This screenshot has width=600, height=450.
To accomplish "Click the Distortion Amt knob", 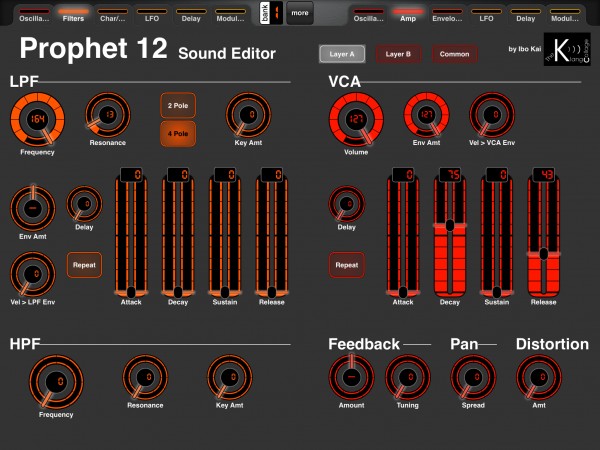I will tap(539, 377).
